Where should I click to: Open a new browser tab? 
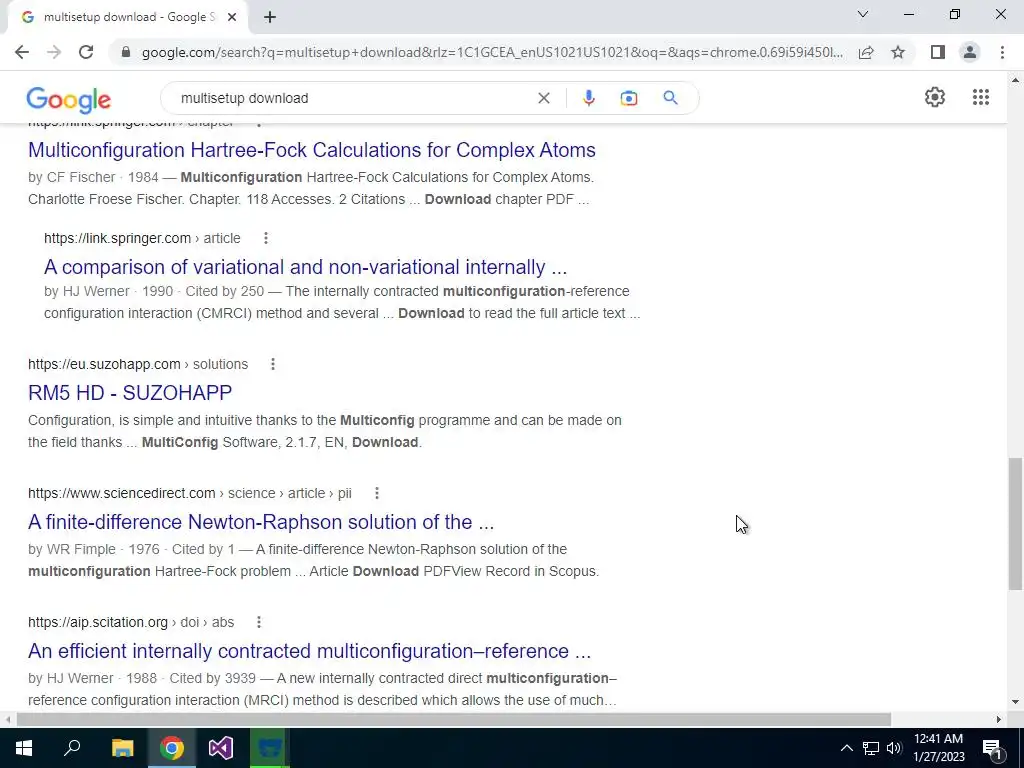(270, 17)
